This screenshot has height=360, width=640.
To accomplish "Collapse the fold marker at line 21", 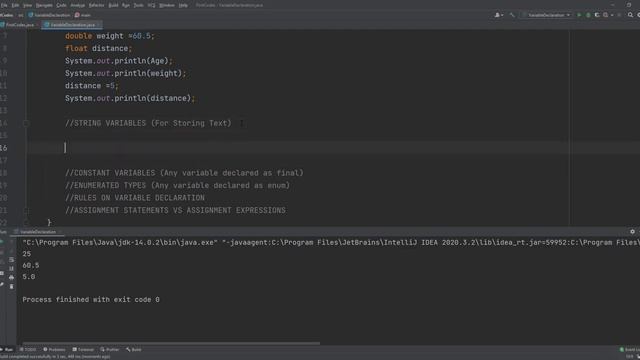I will [26, 211].
